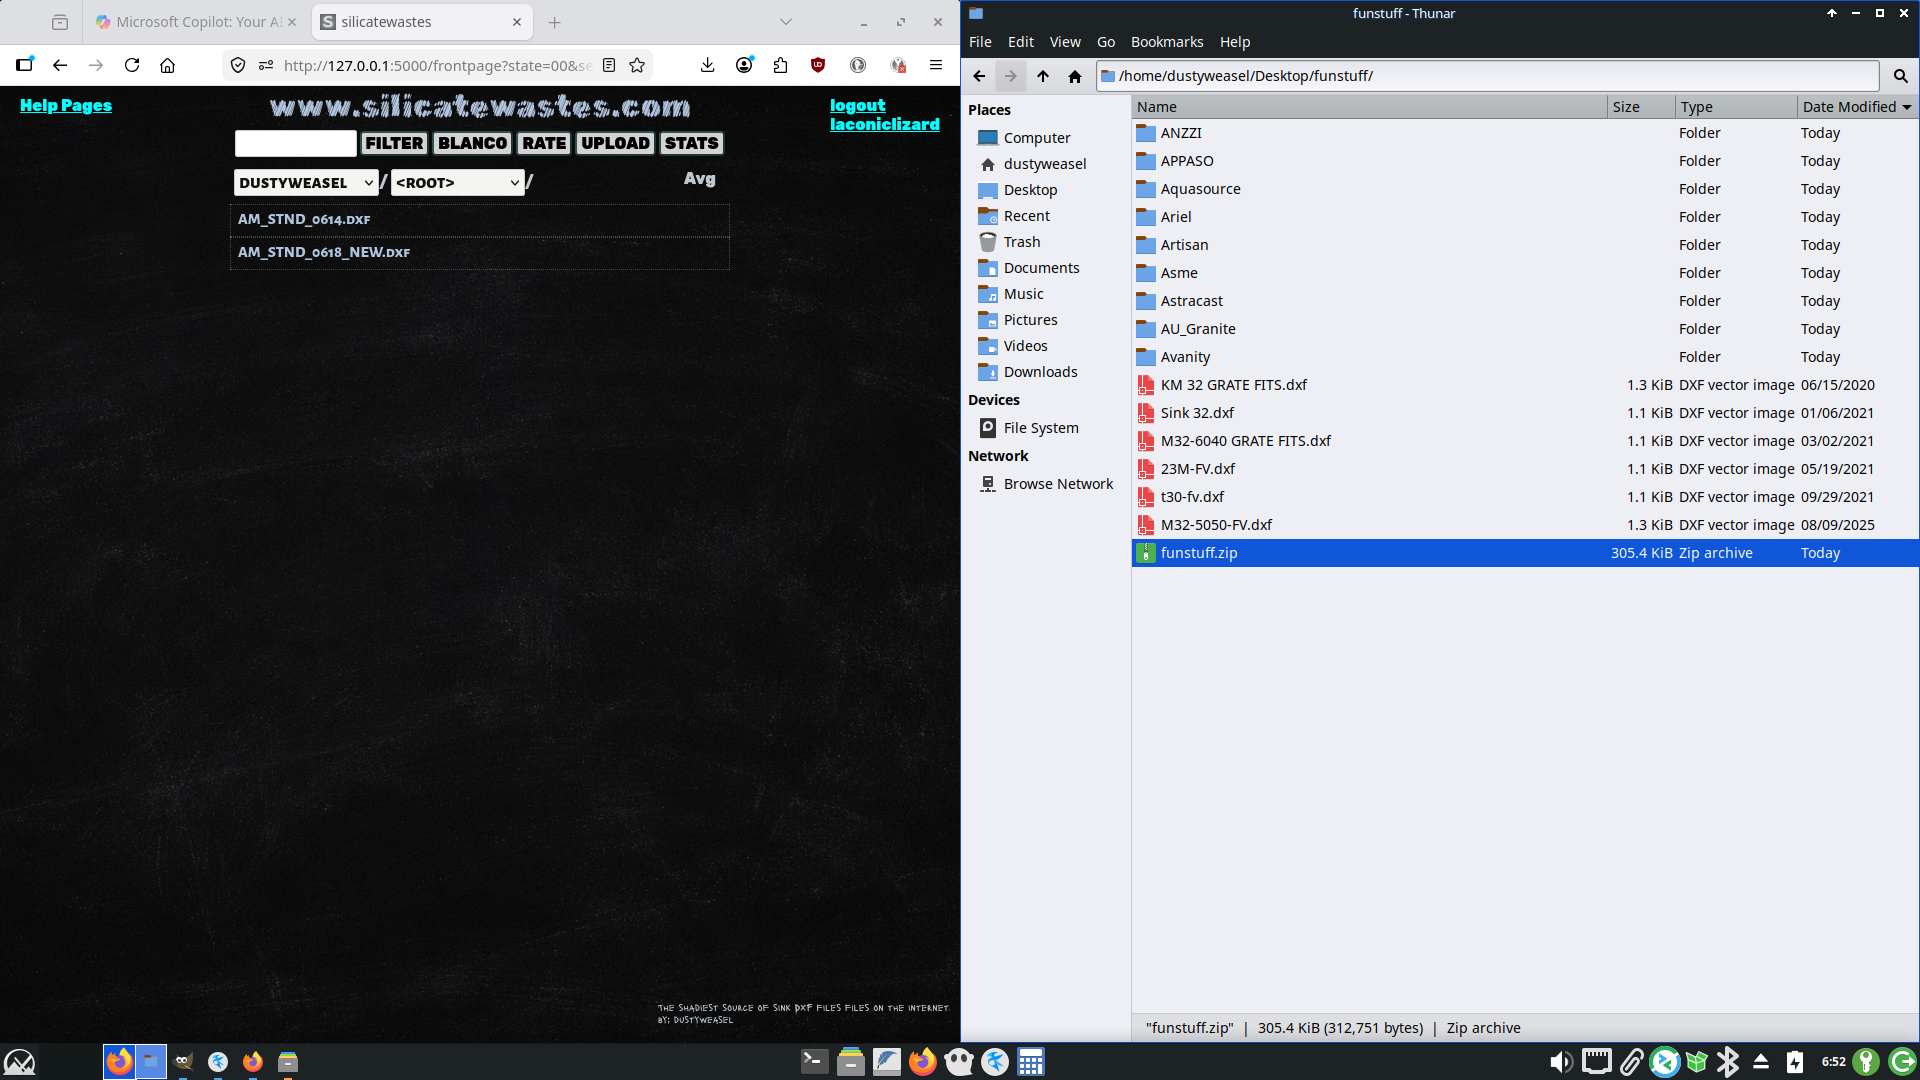Focus the filter text field
Screen dimensions: 1920x1080
[296, 143]
